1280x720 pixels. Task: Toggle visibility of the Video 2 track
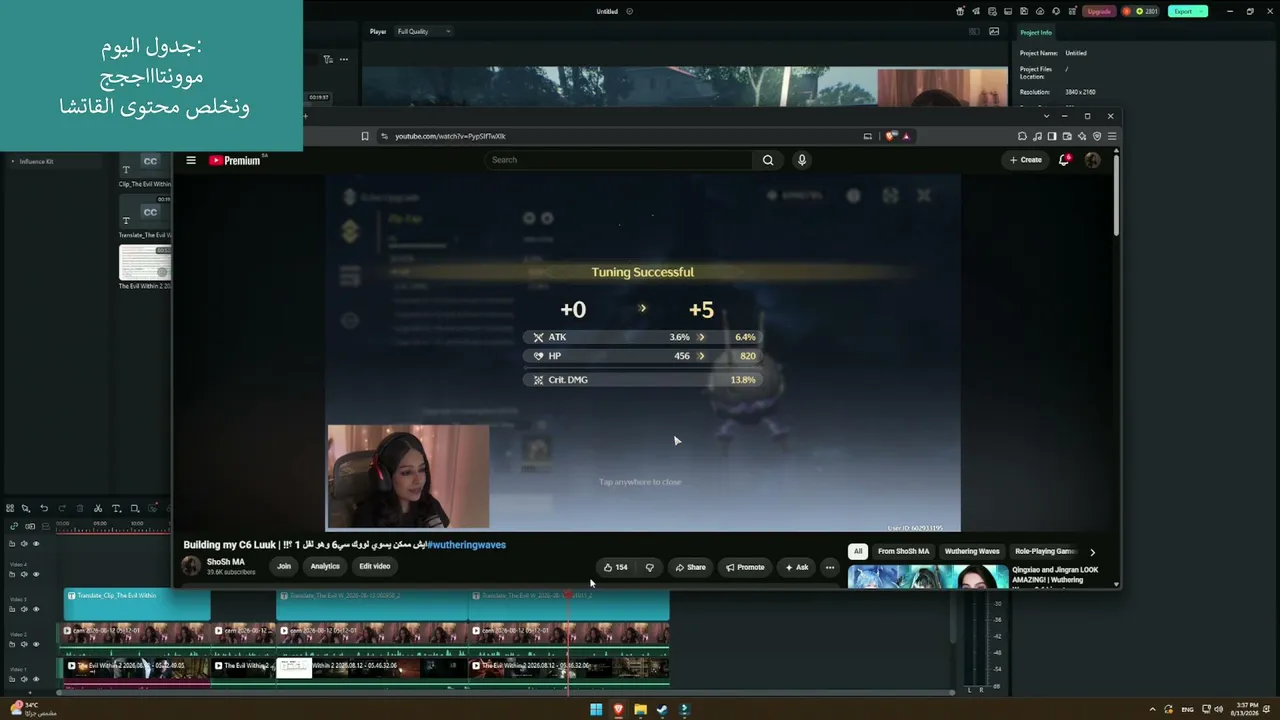[x=36, y=644]
